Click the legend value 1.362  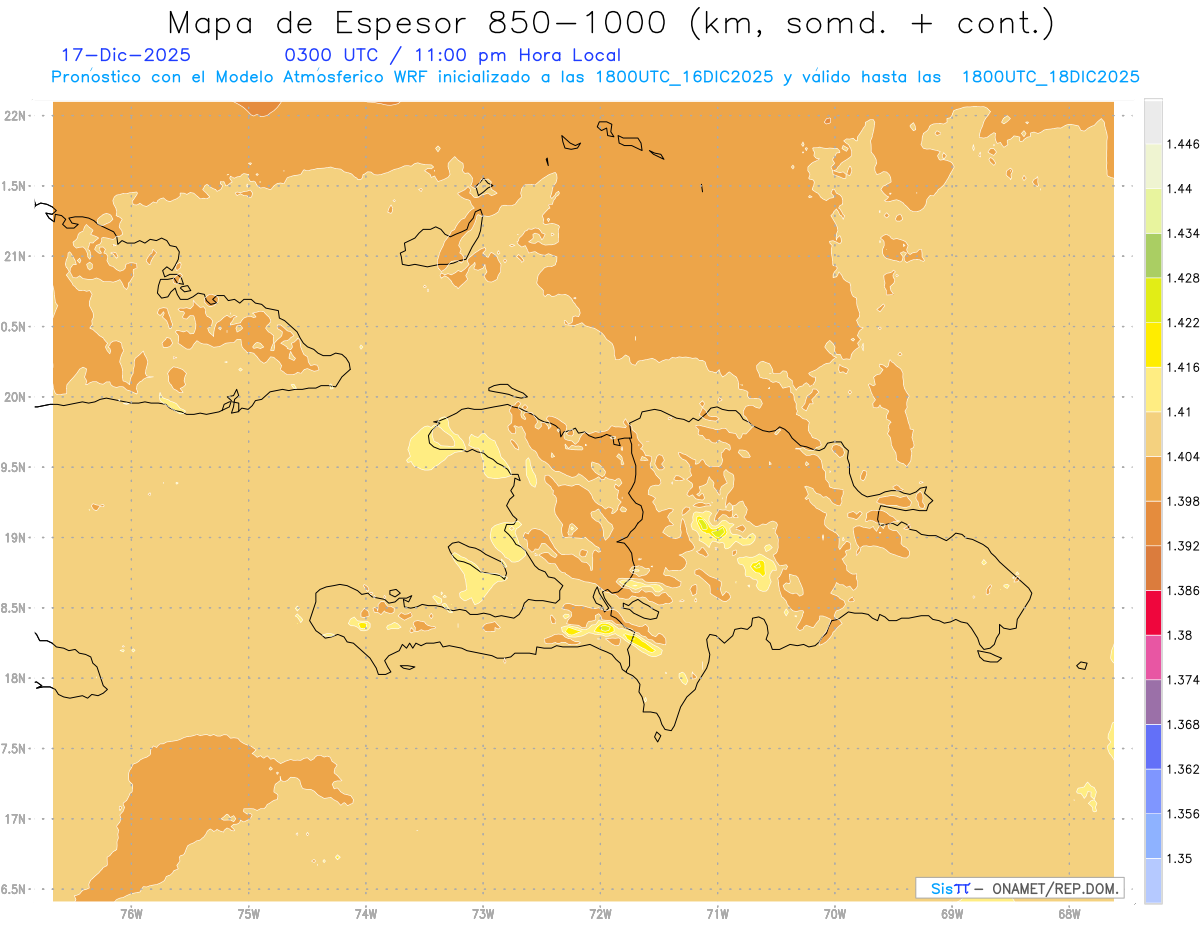coord(1183,769)
